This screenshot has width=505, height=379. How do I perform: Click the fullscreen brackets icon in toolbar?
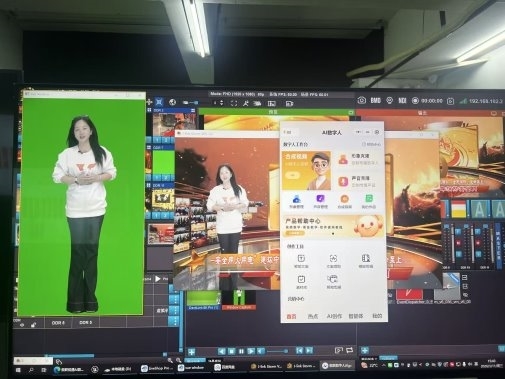coord(234,103)
